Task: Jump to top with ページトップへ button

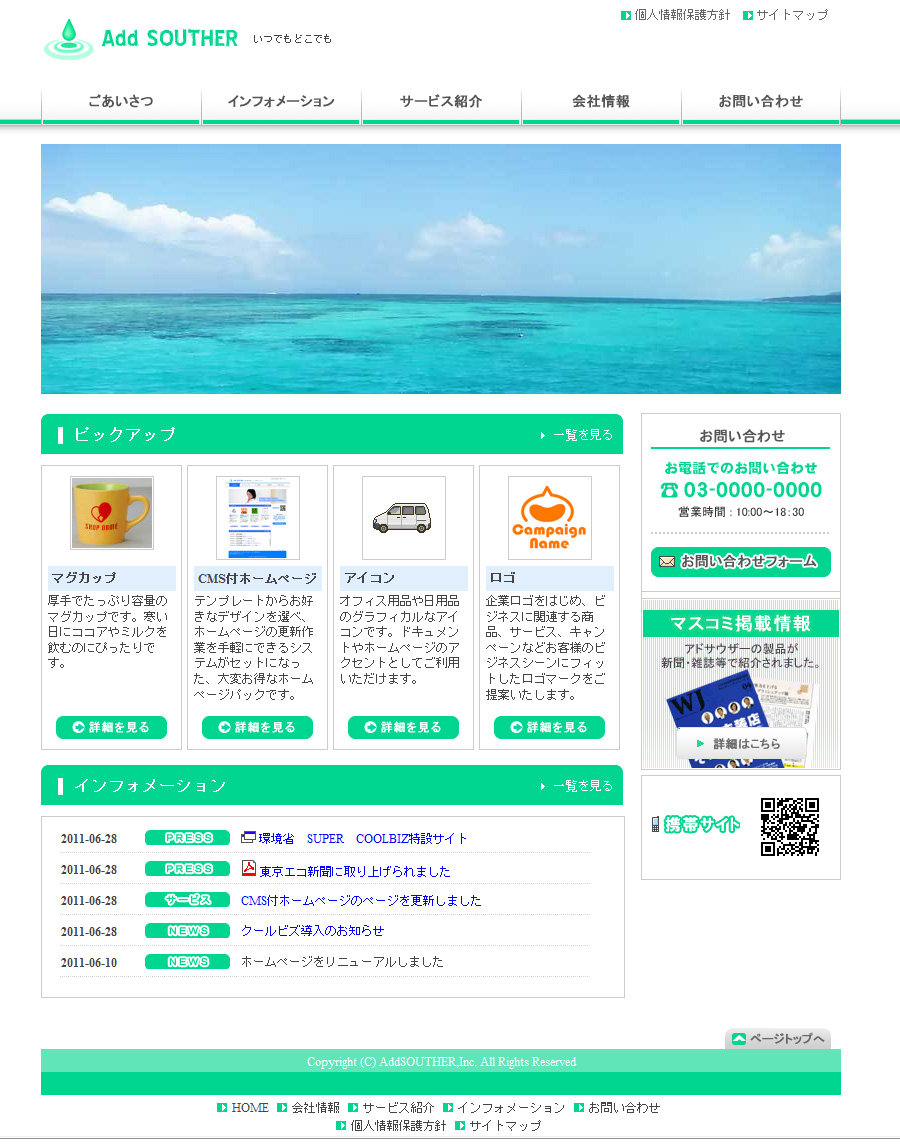Action: [778, 1039]
